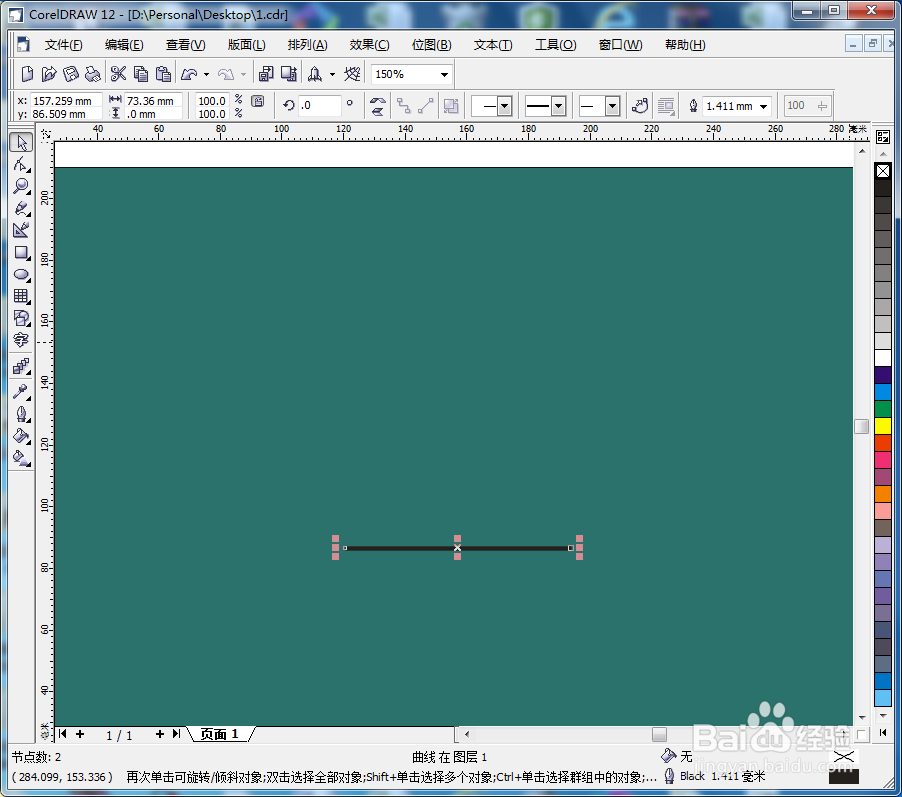Select the Graph Paper tool

coord(21,296)
